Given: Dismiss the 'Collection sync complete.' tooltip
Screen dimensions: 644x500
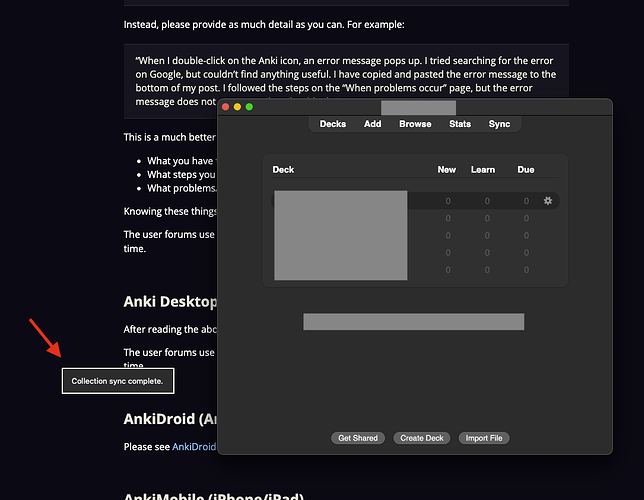Looking at the screenshot, I should tap(118, 381).
